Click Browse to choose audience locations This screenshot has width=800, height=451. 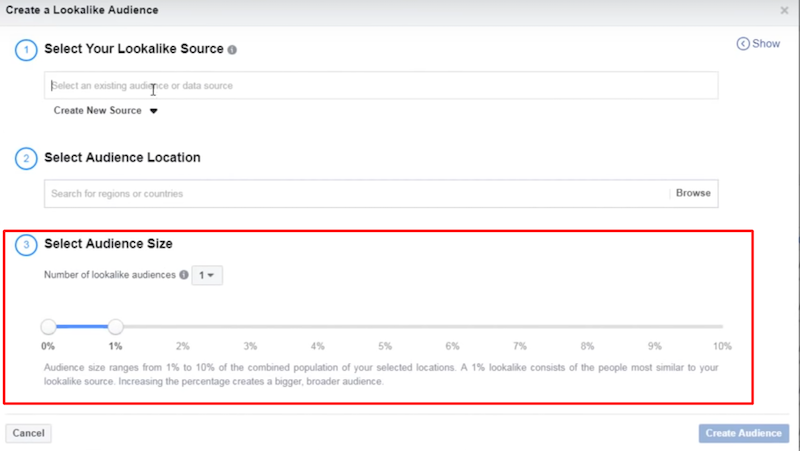coord(693,193)
